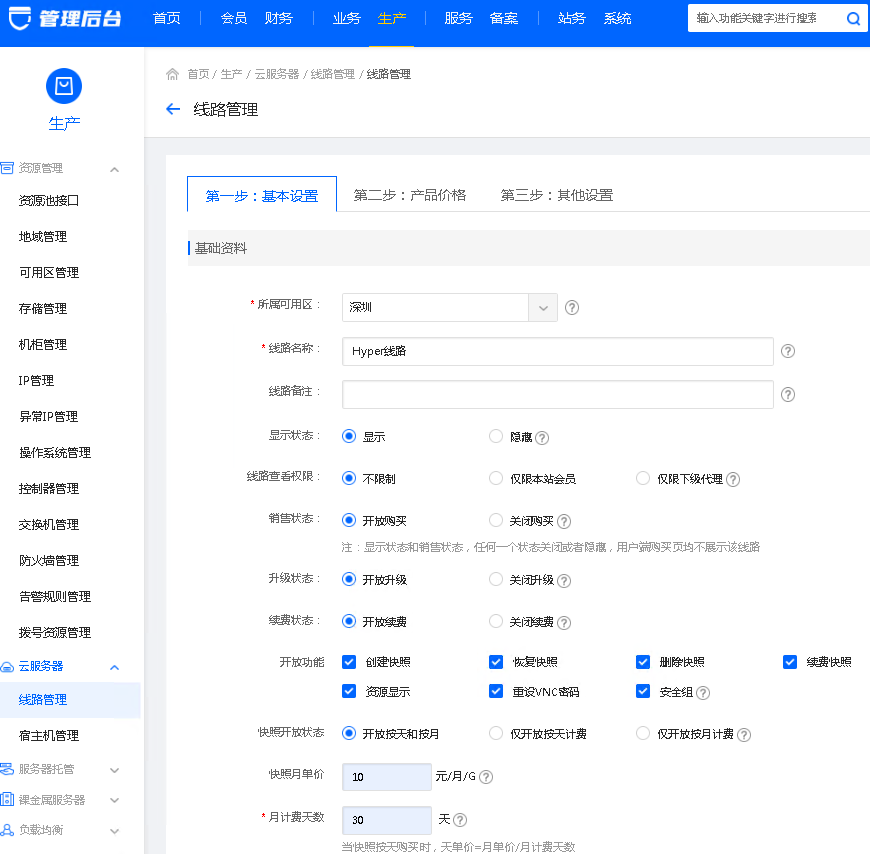Screen dimensions: 870x854
Task: Click the 快照月单价 input showing 10
Action: tap(387, 777)
